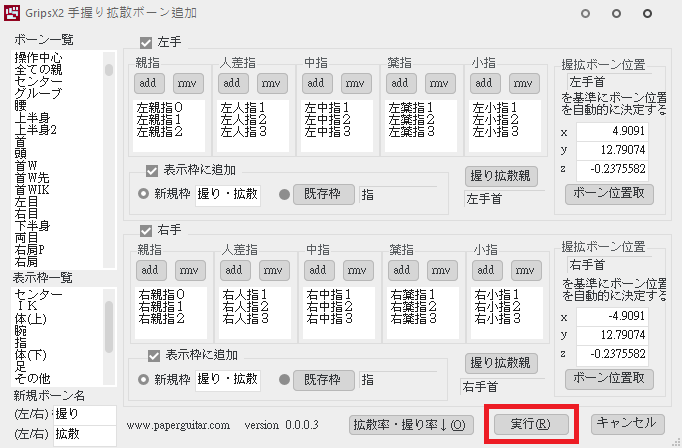The height and width of the screenshot is (448, 682).
Task: Toggle the 右手 checkbox
Action: [x=146, y=230]
